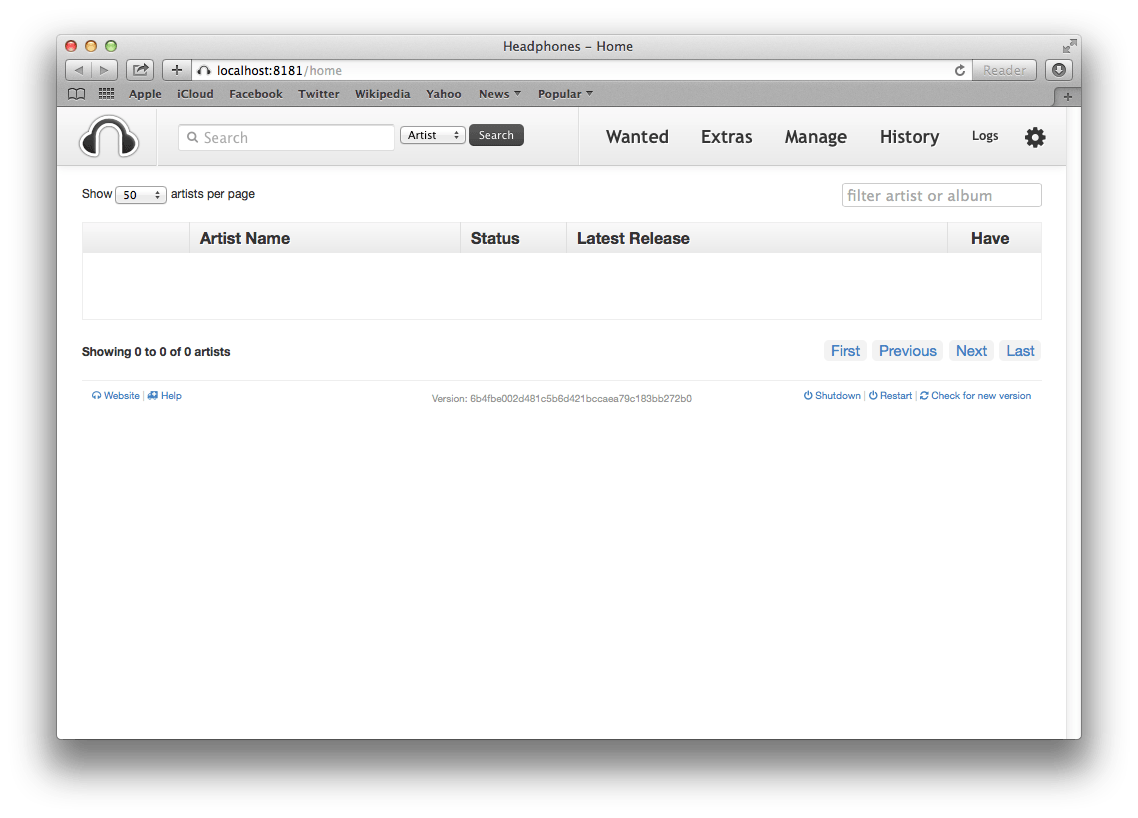Click the Safari downloads arrow icon
The image size is (1138, 818).
(x=1059, y=70)
